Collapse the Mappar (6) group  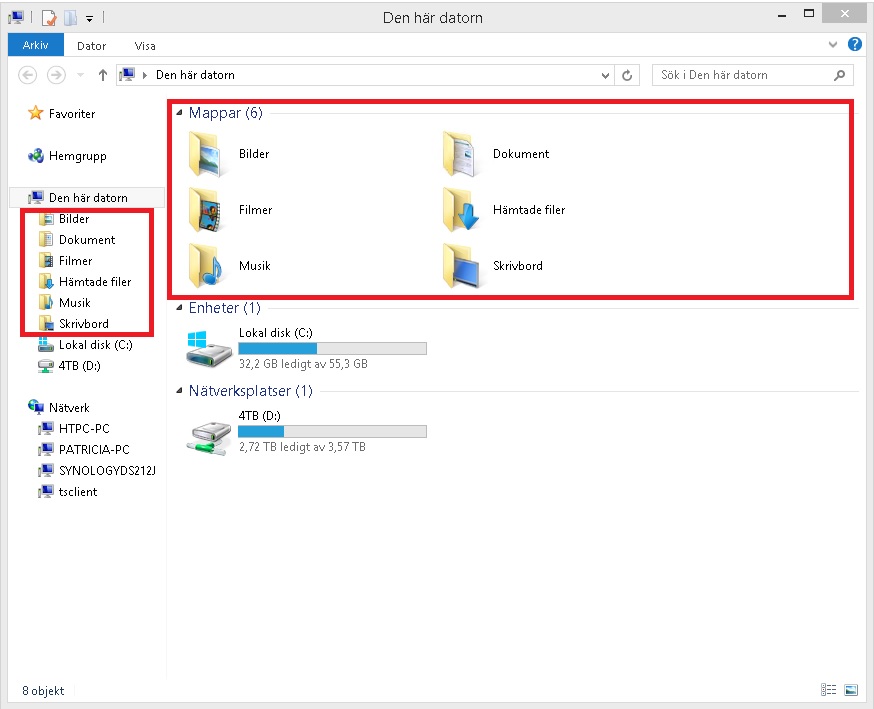[x=179, y=113]
